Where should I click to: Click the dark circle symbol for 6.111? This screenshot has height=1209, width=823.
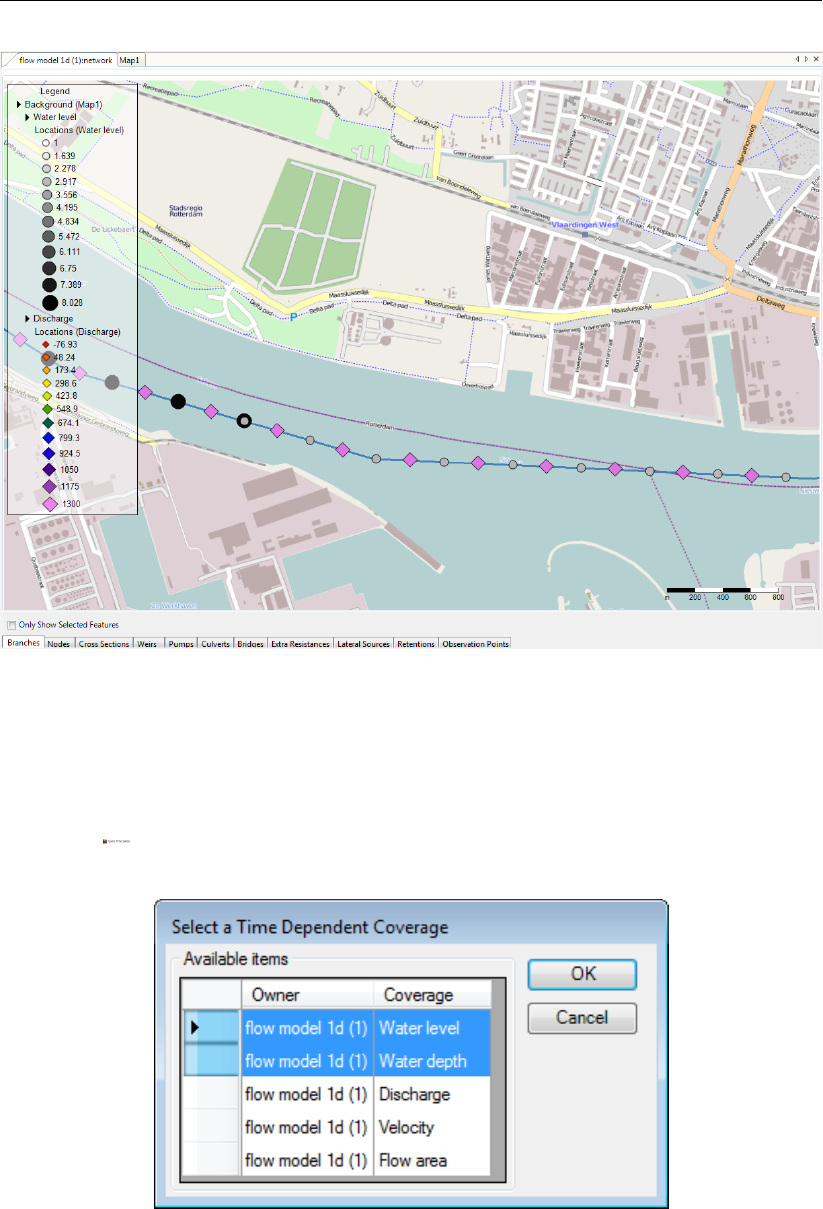click(48, 252)
